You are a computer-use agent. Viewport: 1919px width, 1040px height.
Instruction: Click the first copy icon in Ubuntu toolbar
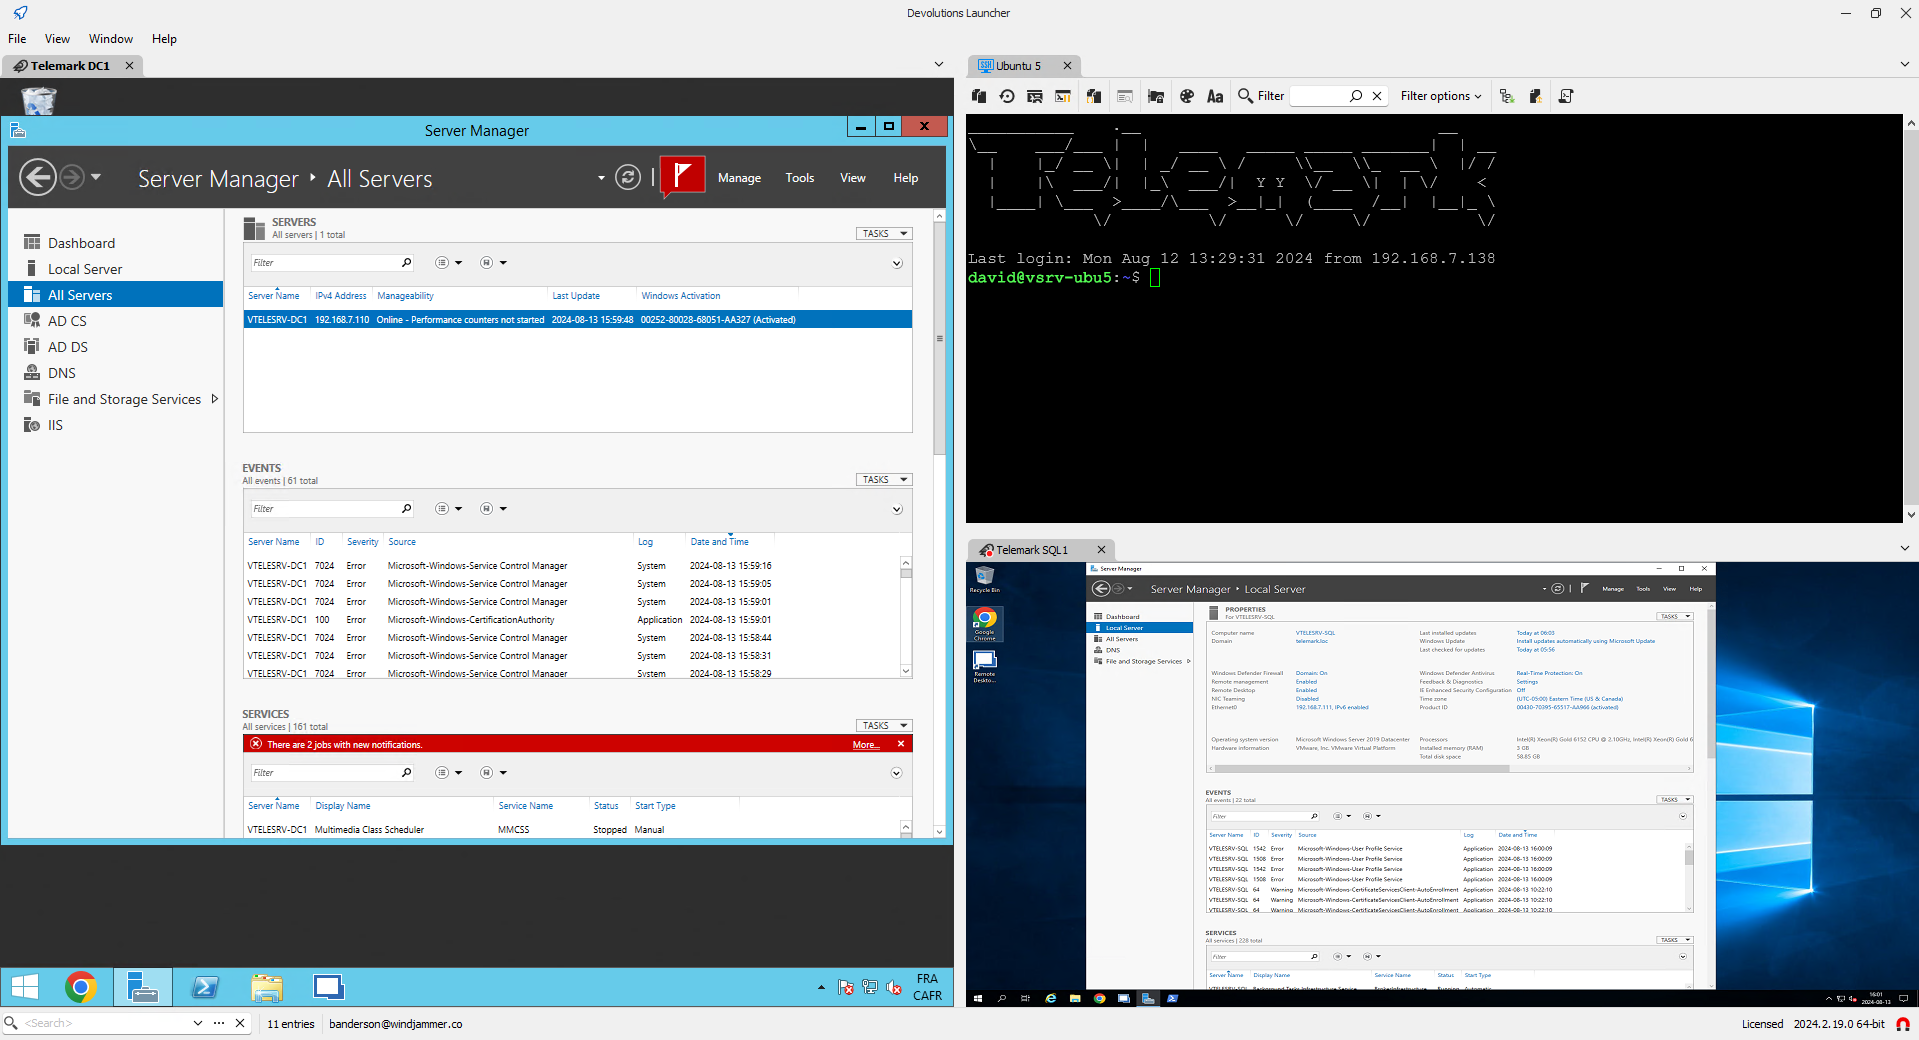(x=979, y=96)
